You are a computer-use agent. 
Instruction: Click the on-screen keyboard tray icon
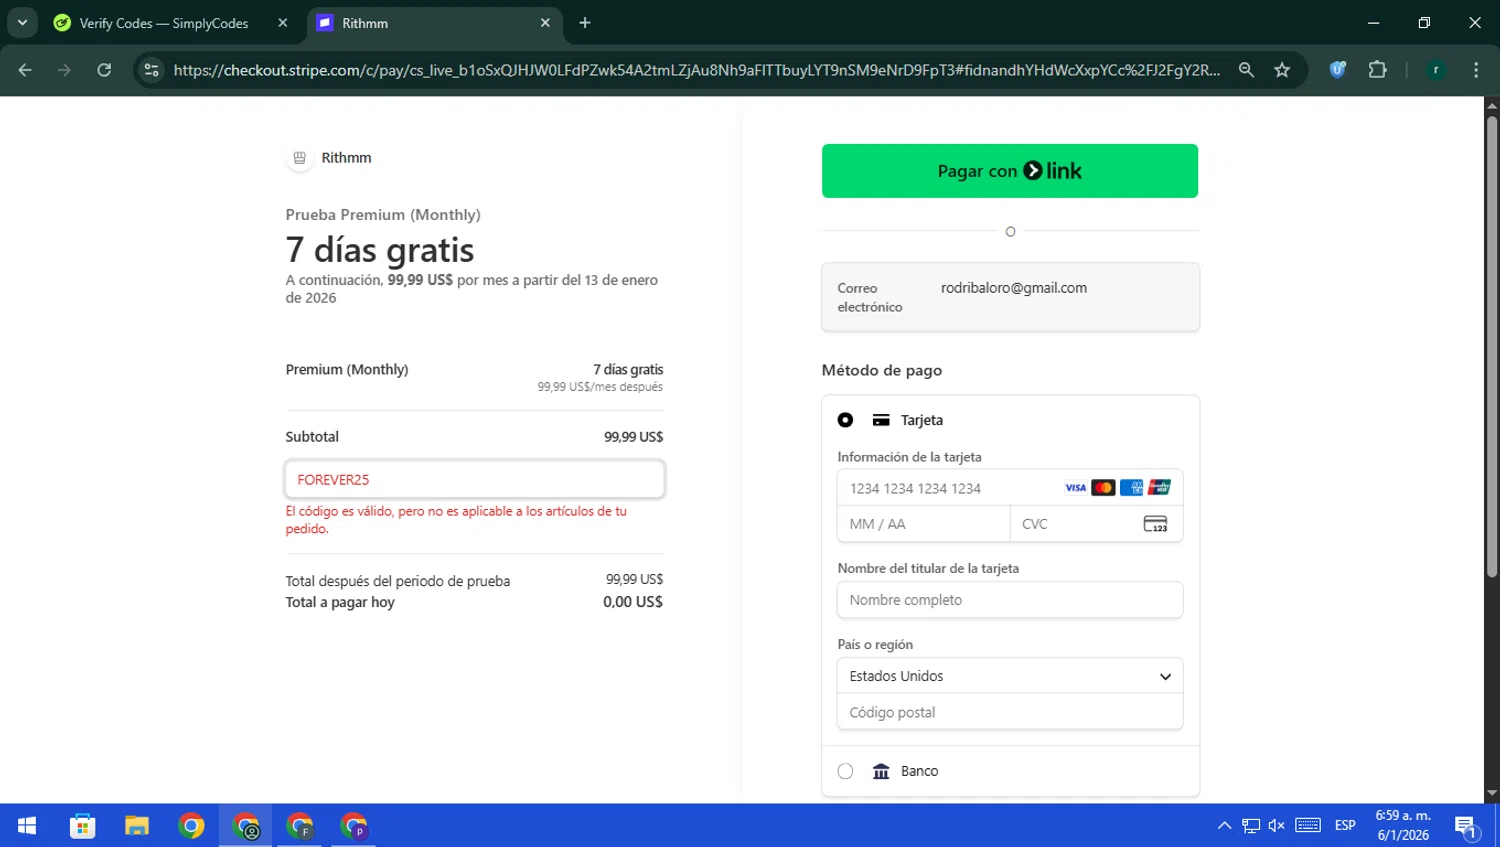[x=1308, y=826]
